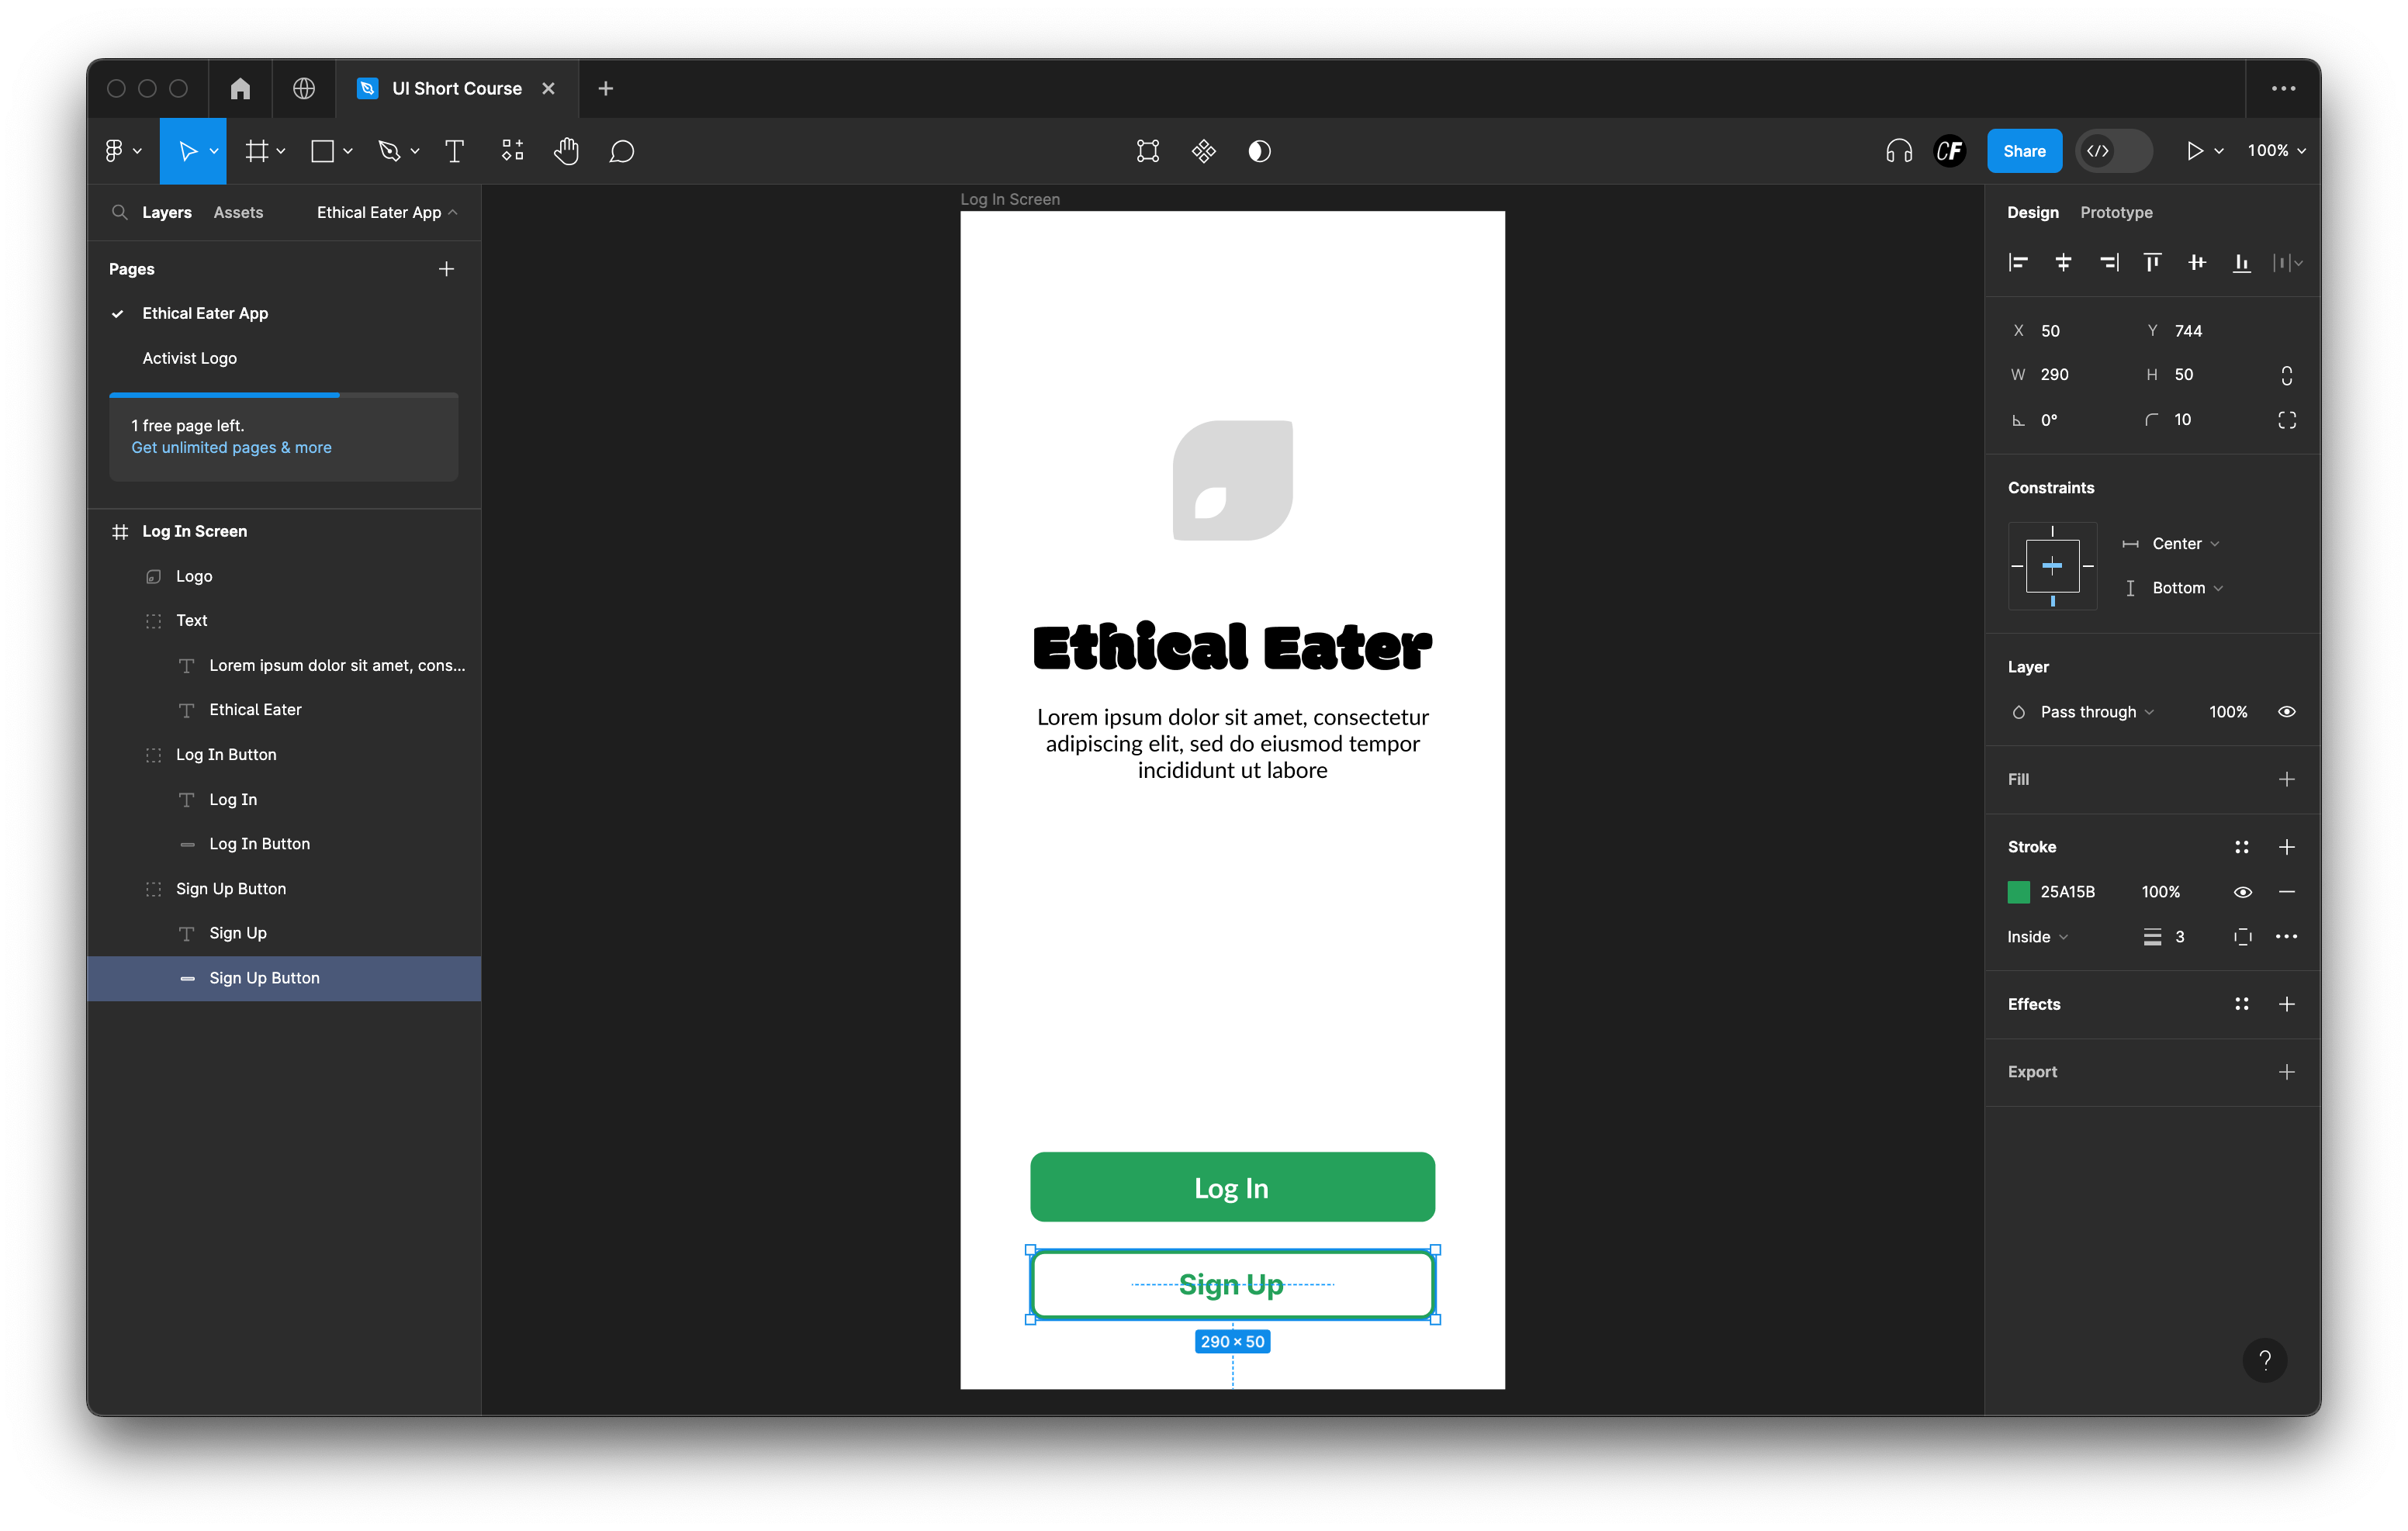Image resolution: width=2408 pixels, height=1531 pixels.
Task: Switch to the Prototype tab
Action: pos(2116,212)
